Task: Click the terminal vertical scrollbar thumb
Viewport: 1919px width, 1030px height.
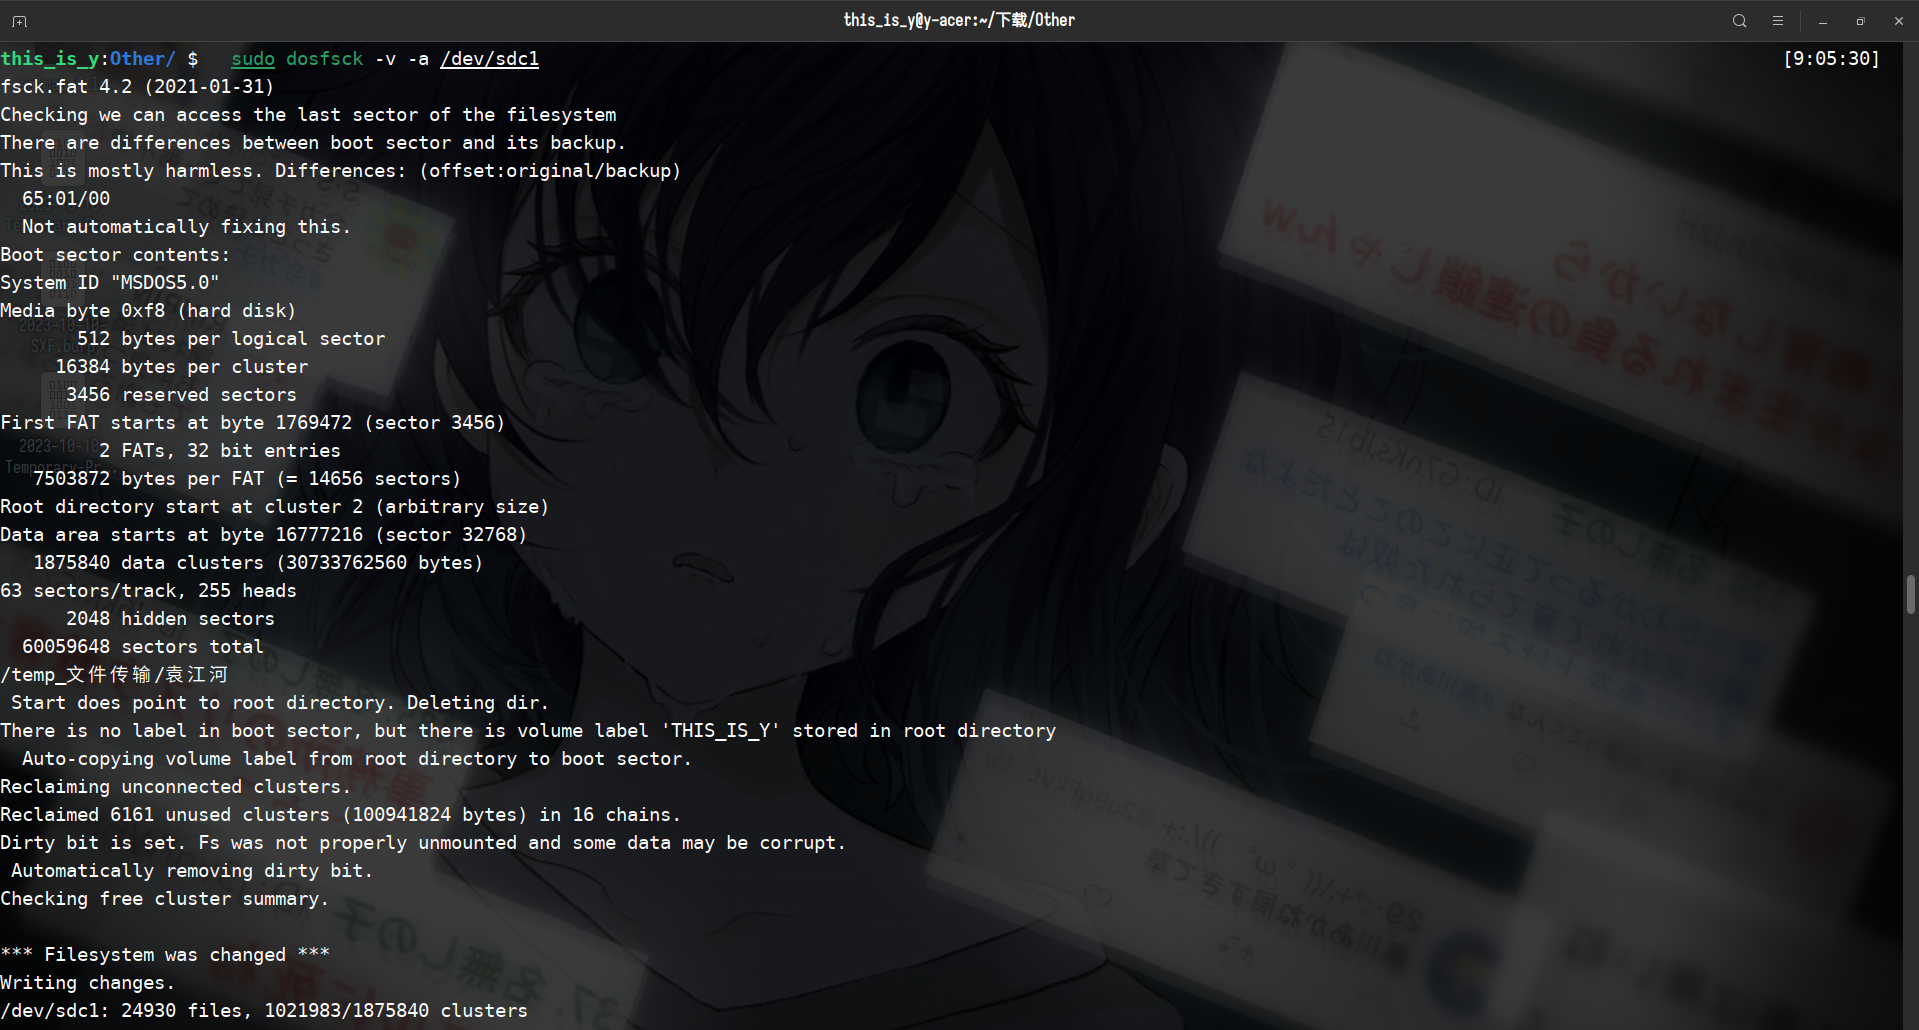Action: coord(1911,595)
